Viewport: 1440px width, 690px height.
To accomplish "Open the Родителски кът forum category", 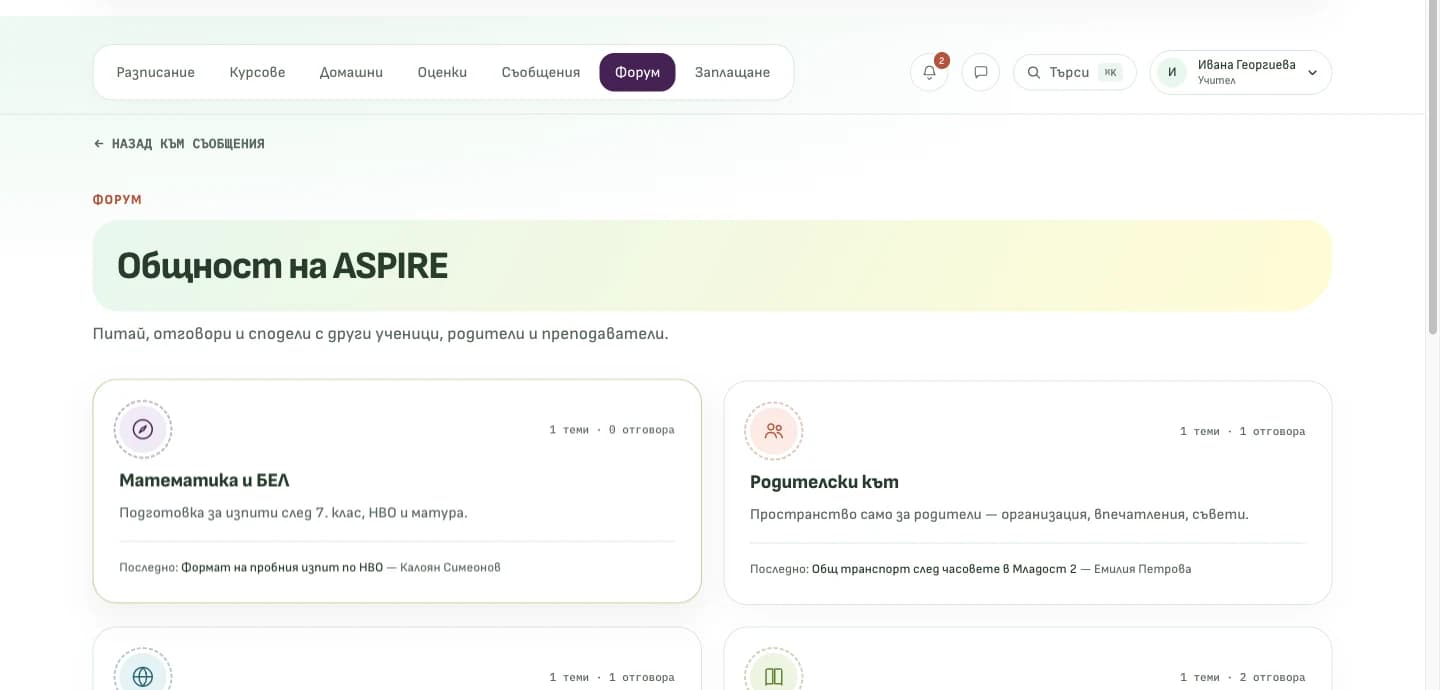I will coord(1028,493).
